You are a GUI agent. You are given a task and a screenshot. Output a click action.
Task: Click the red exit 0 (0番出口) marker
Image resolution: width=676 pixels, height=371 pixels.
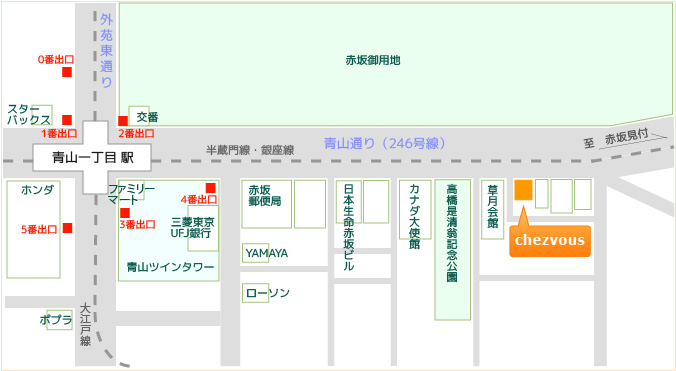(x=67, y=72)
